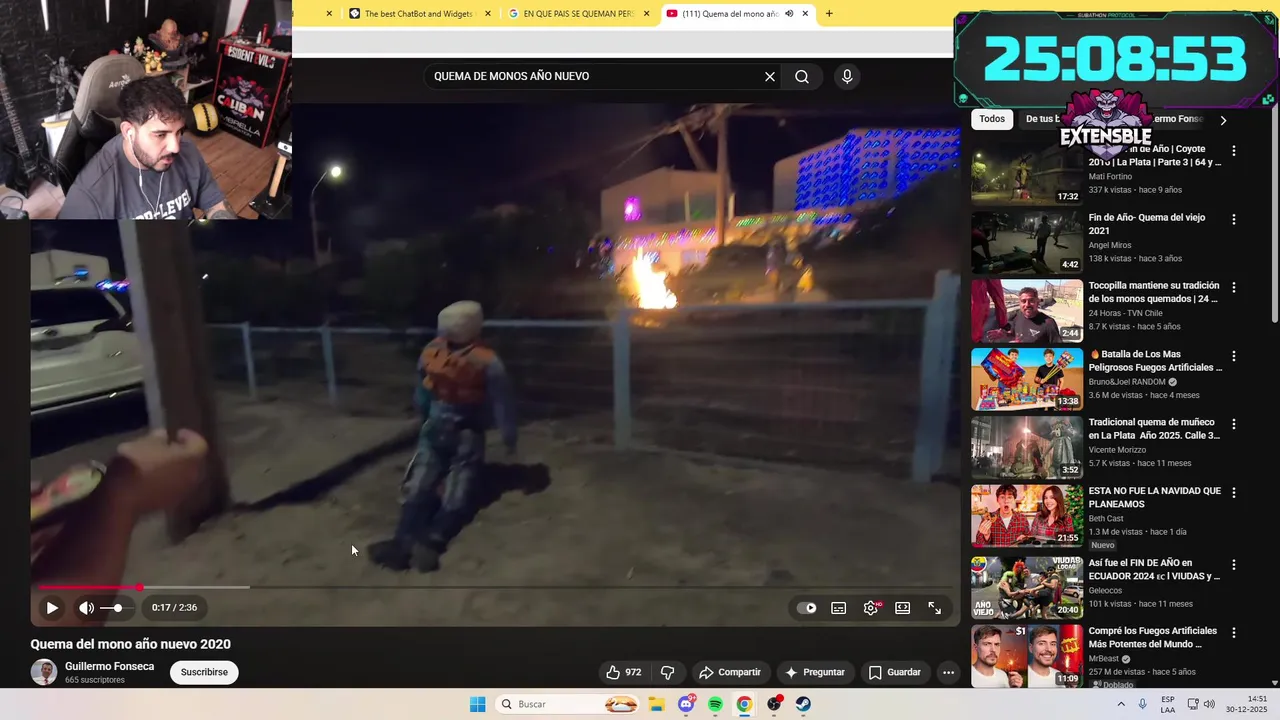
Task: Enter fullscreen mode
Action: (935, 607)
